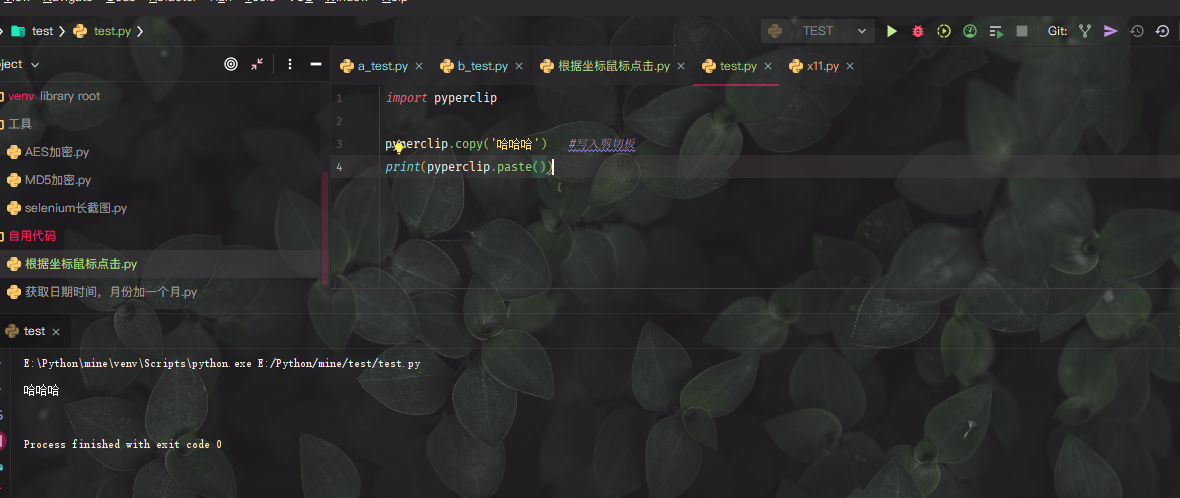Open TEST run configuration dropdown
Viewport: 1180px width, 498px height.
pos(817,31)
